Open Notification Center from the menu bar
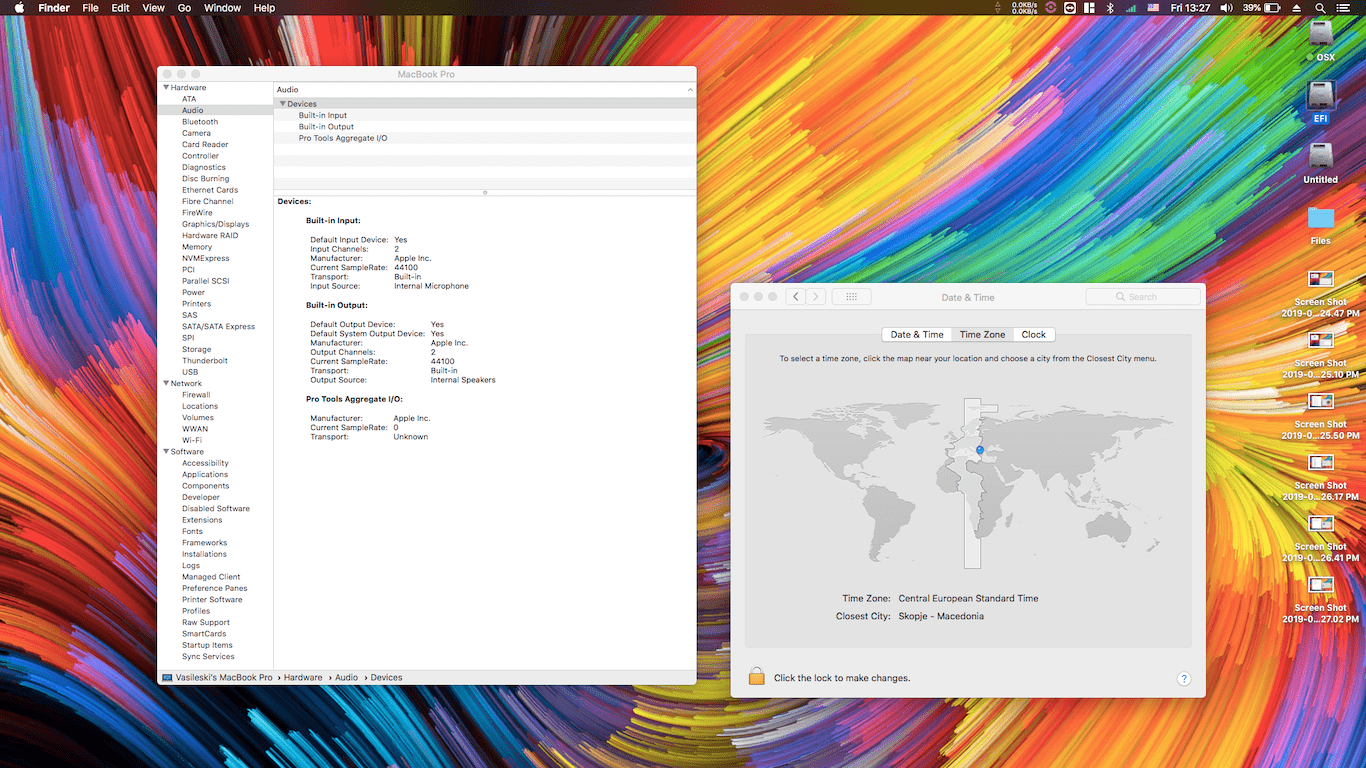Viewport: 1366px width, 768px height. (1343, 7)
